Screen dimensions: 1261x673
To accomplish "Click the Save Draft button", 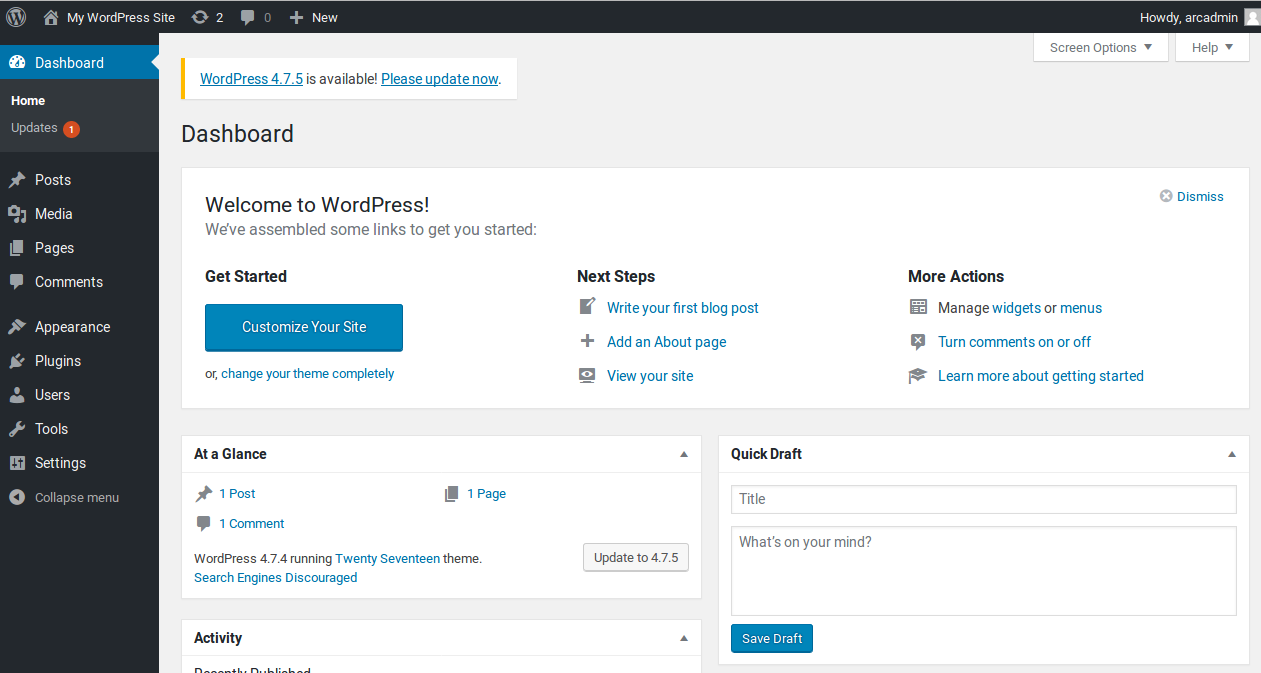I will pyautogui.click(x=772, y=638).
